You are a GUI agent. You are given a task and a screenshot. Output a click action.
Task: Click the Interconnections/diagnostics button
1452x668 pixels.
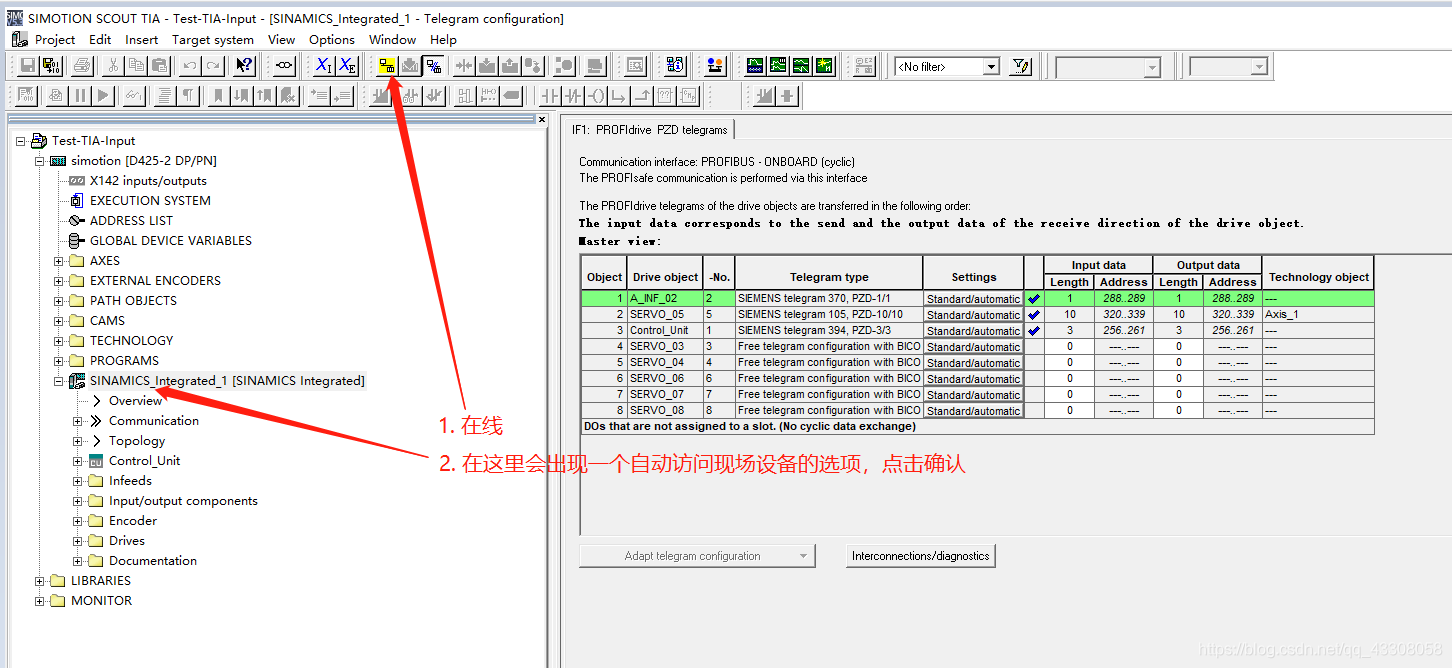click(920, 556)
